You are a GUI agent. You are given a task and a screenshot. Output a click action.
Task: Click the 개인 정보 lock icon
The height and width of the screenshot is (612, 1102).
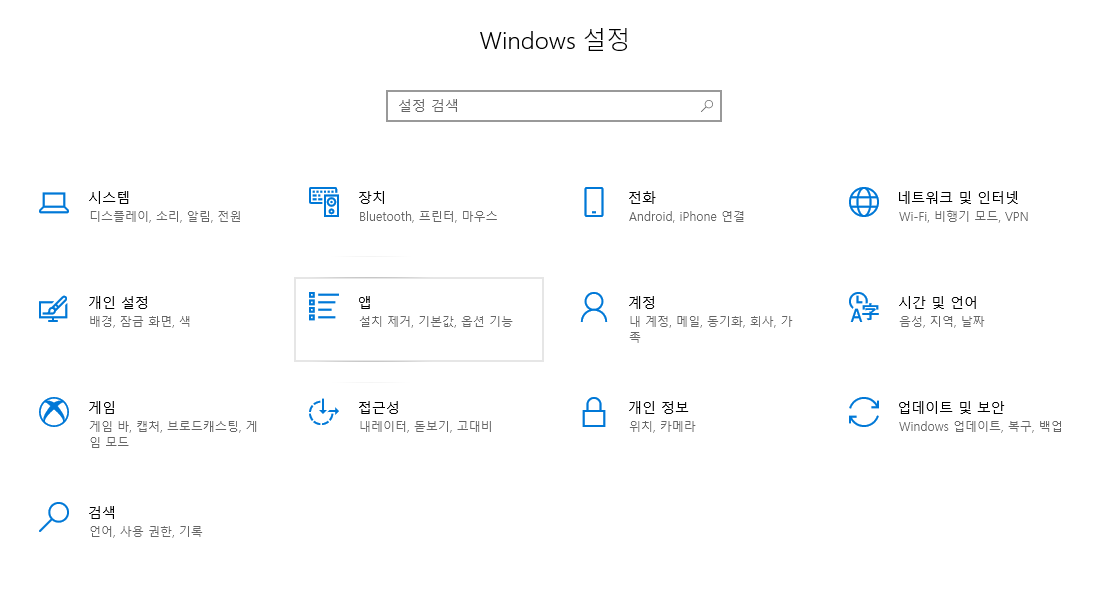point(594,412)
